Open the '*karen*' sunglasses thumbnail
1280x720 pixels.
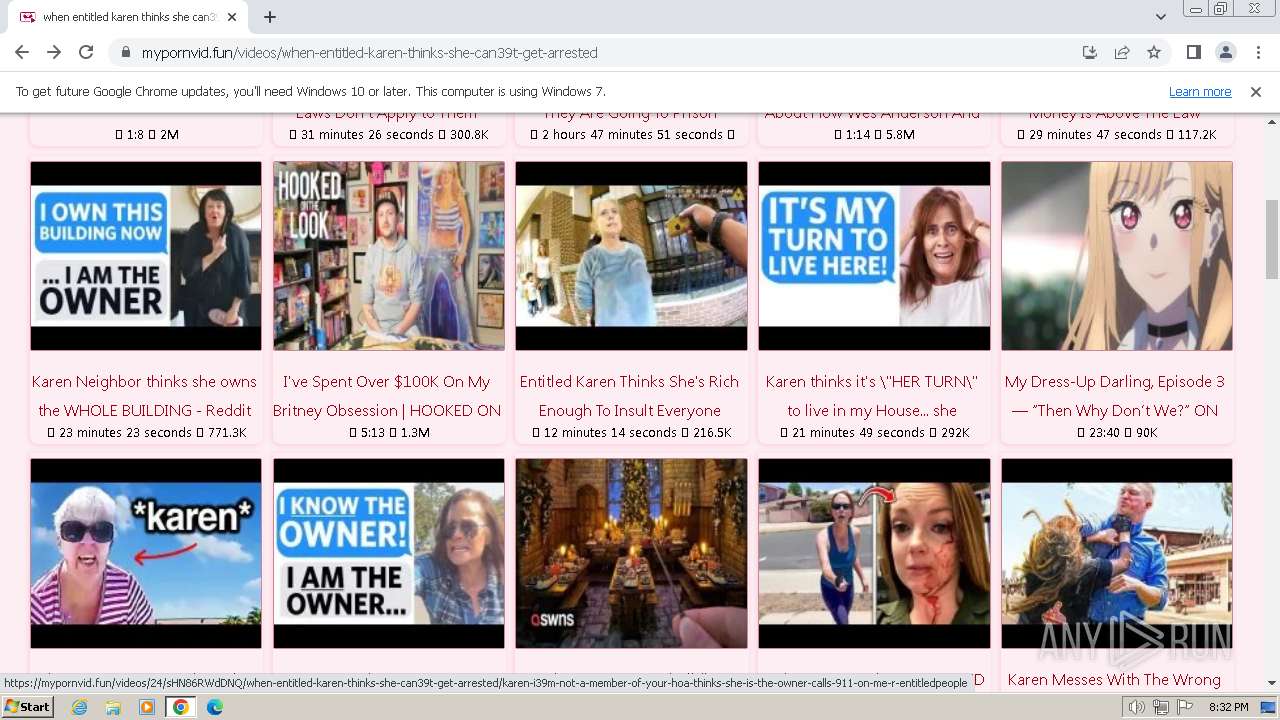click(x=146, y=553)
